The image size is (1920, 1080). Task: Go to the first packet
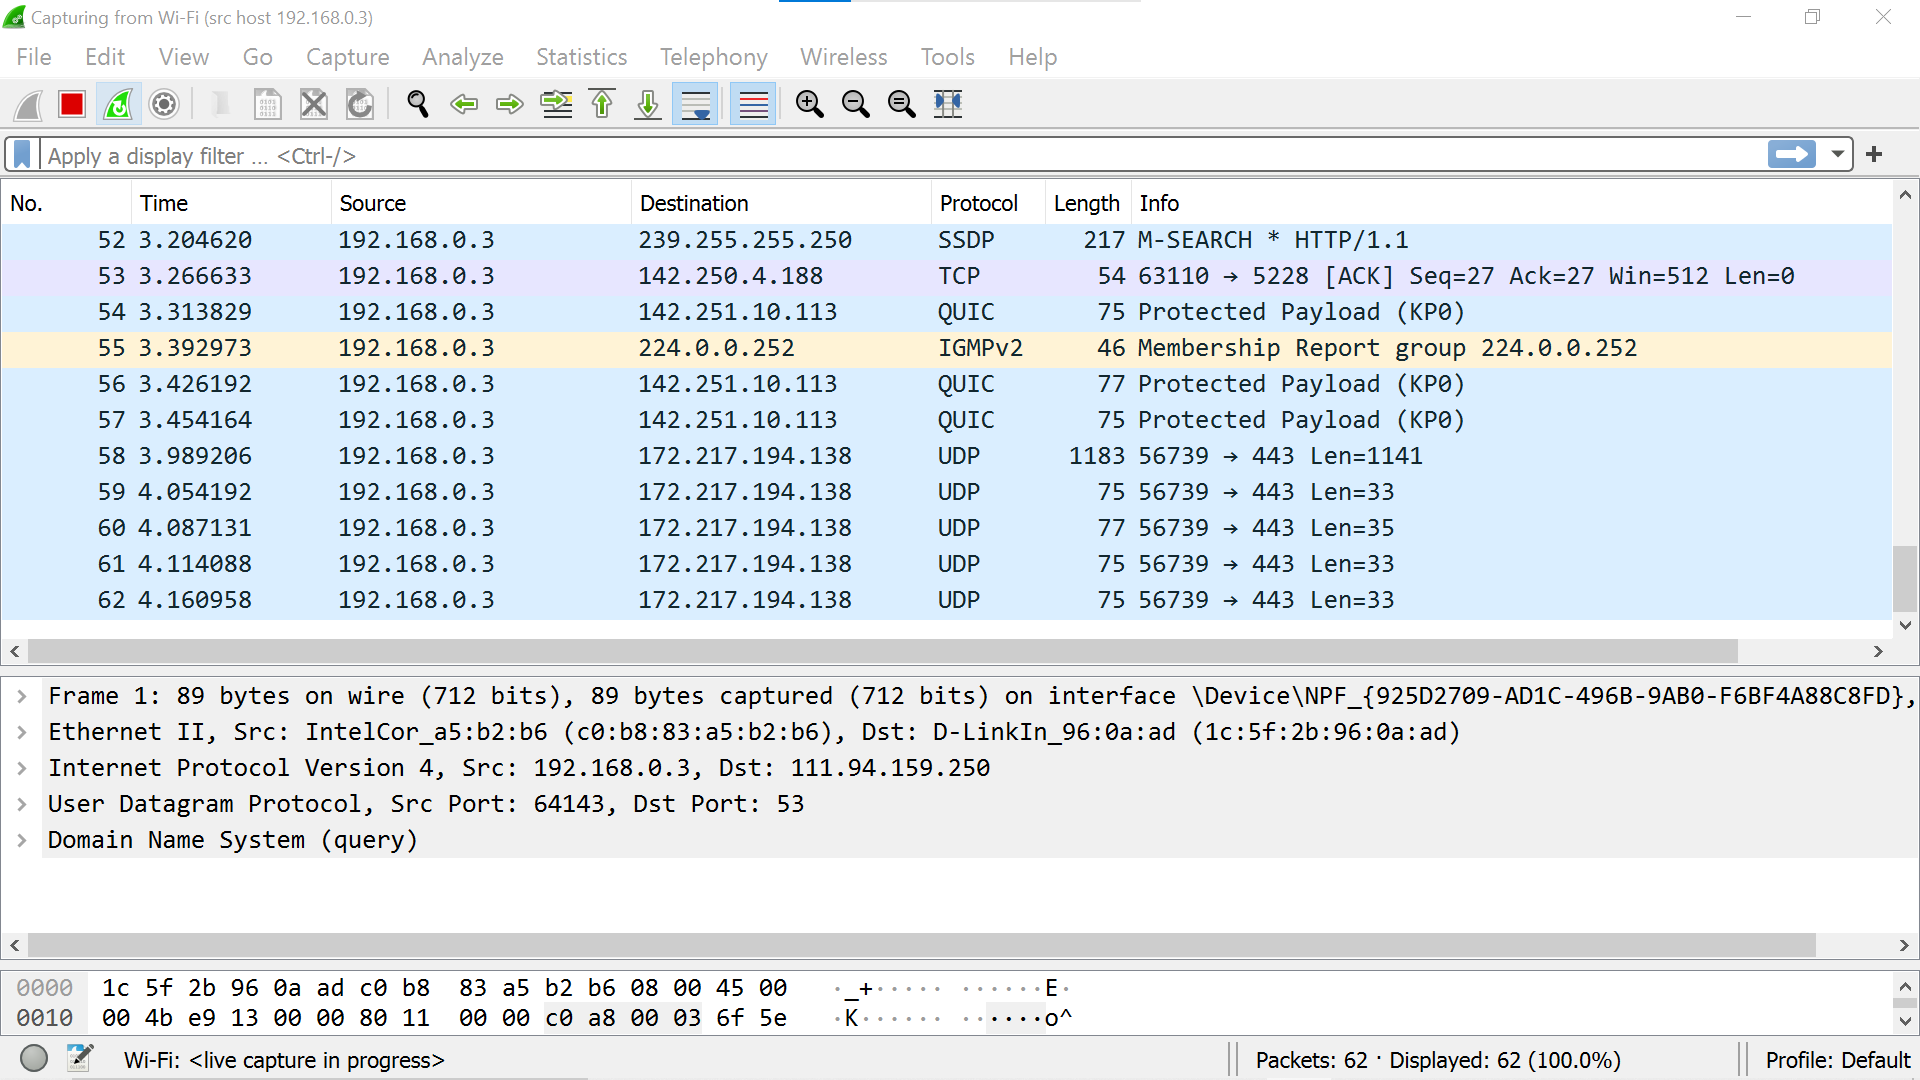click(602, 104)
